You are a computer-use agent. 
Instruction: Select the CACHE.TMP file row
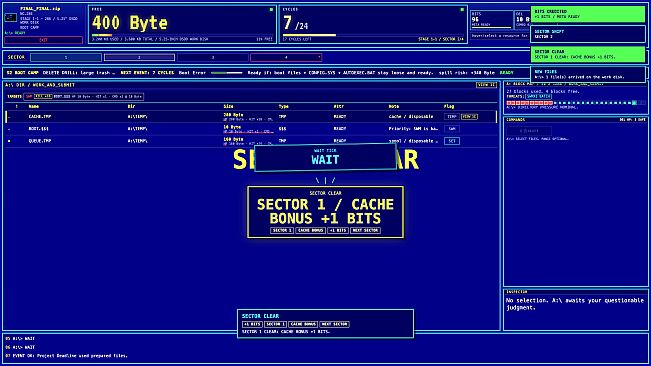[x=251, y=117]
